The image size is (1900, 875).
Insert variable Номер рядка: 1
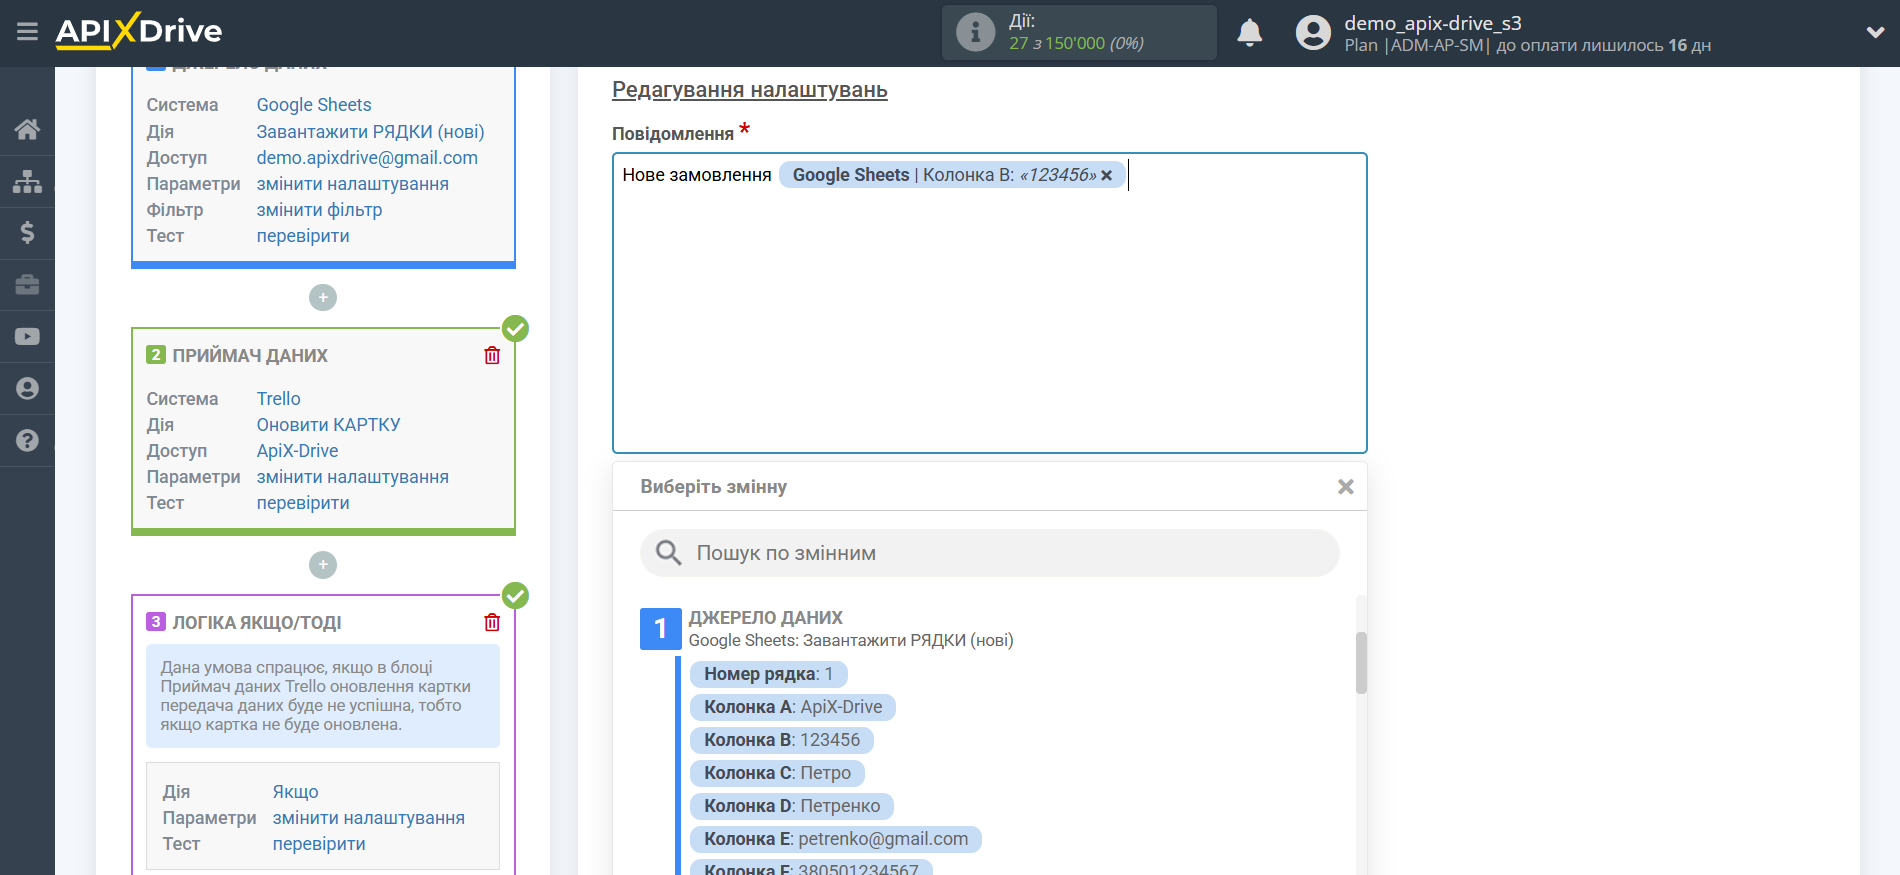(768, 674)
